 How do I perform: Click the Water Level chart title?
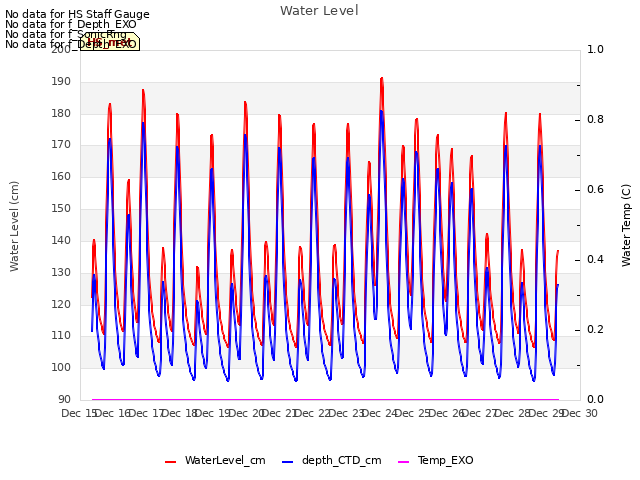click(x=319, y=10)
